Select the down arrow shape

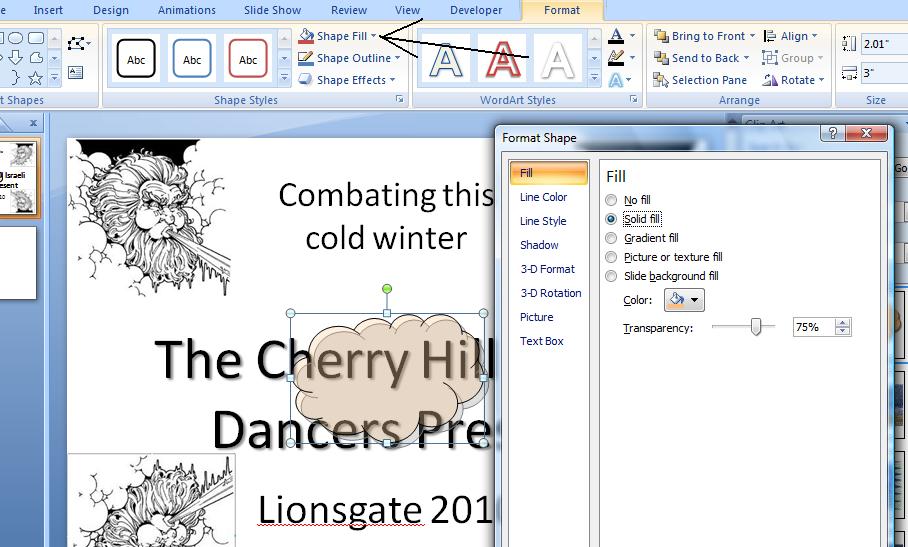tap(16, 57)
